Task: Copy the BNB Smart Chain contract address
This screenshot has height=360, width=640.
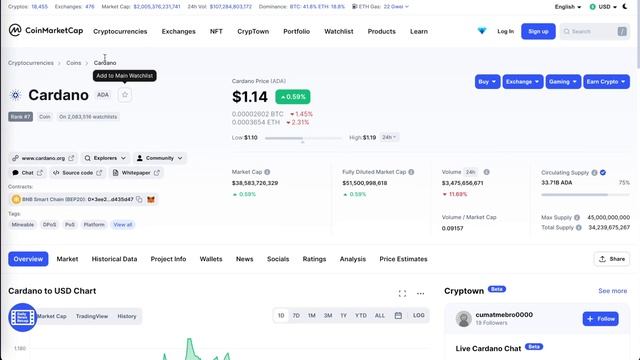Action: point(139,199)
